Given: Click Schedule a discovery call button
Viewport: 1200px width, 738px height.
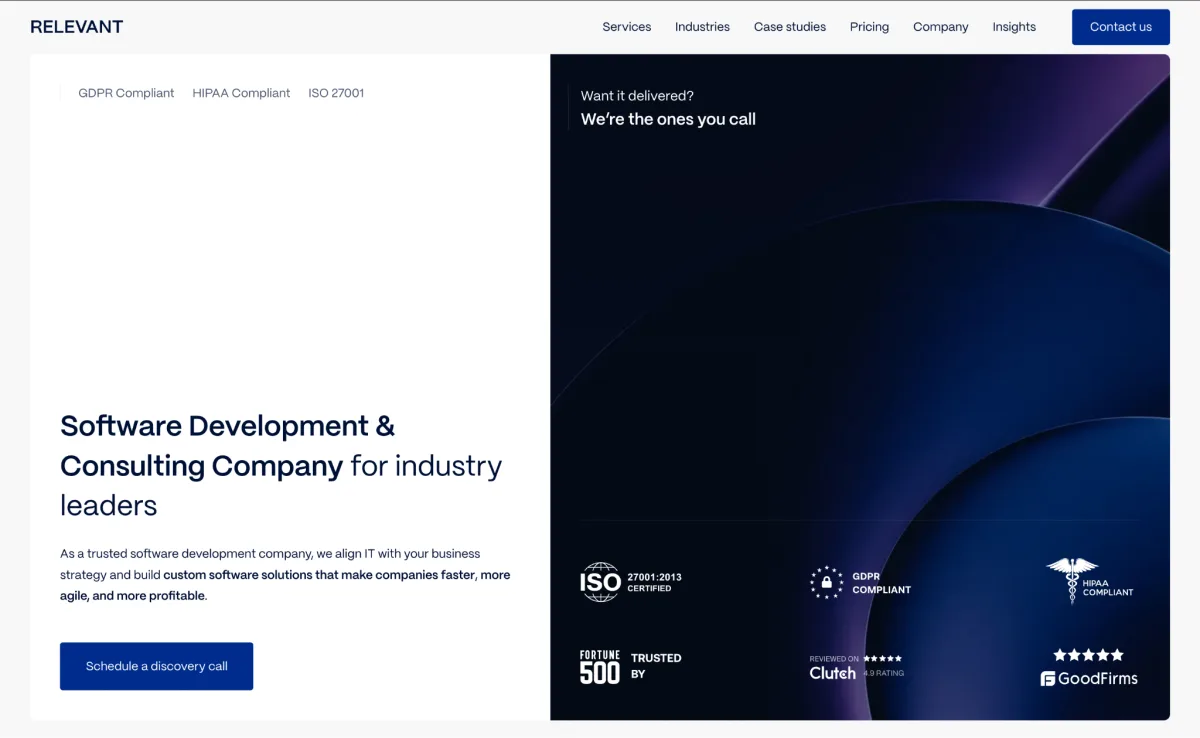Looking at the screenshot, I should coord(156,666).
